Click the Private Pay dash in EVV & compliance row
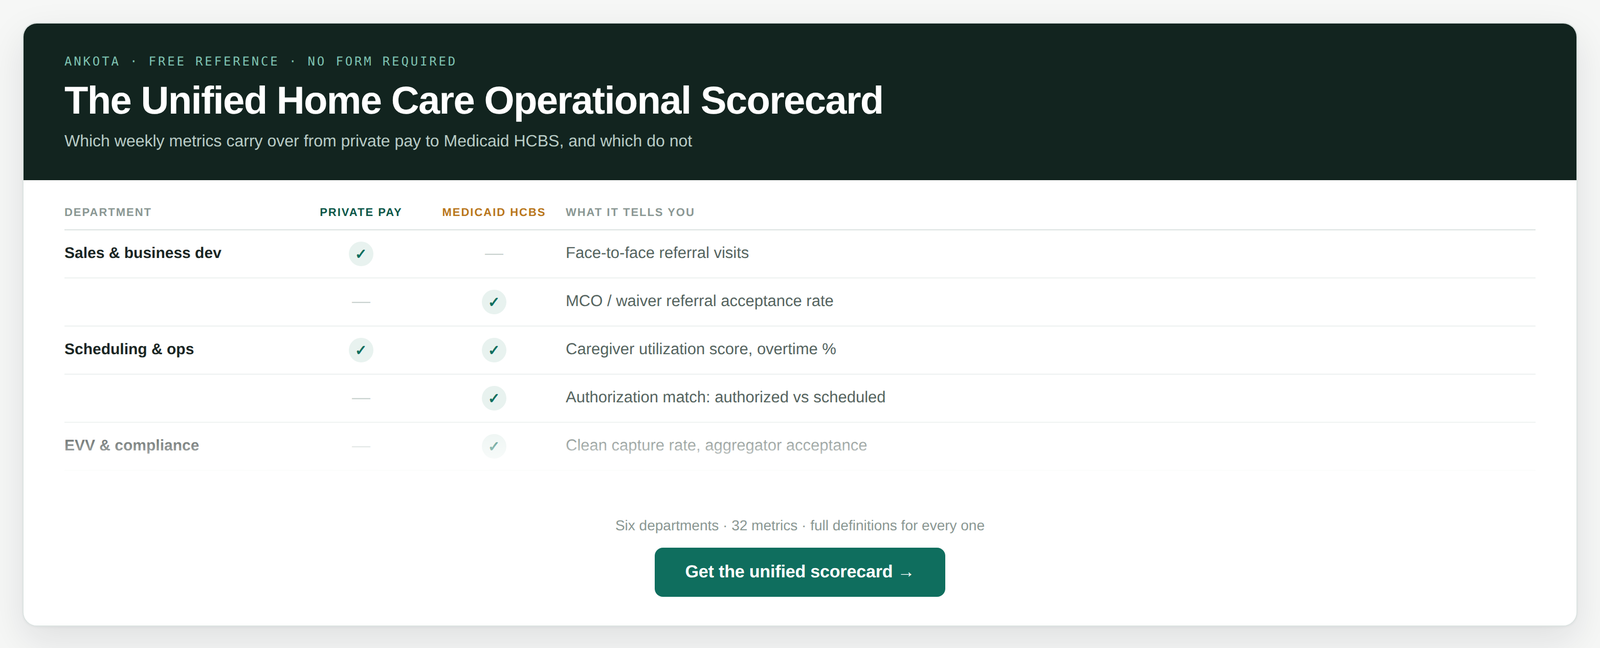The height and width of the screenshot is (648, 1600). pos(361,446)
